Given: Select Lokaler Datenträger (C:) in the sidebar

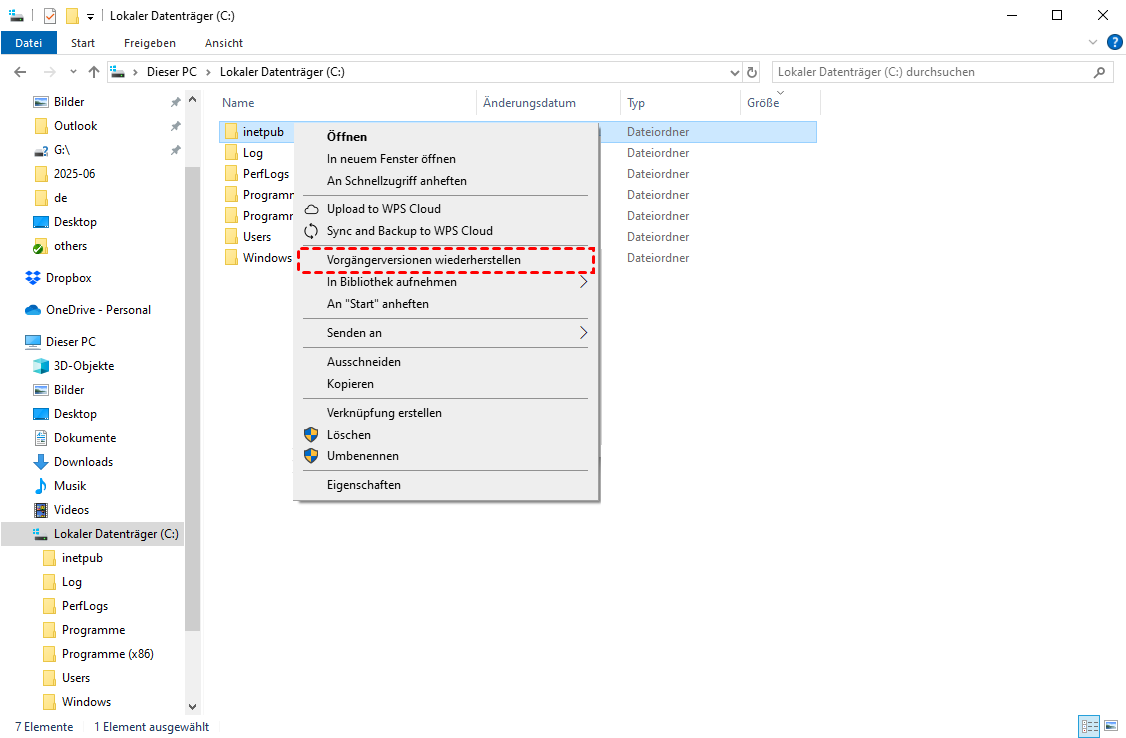Looking at the screenshot, I should tap(93, 534).
